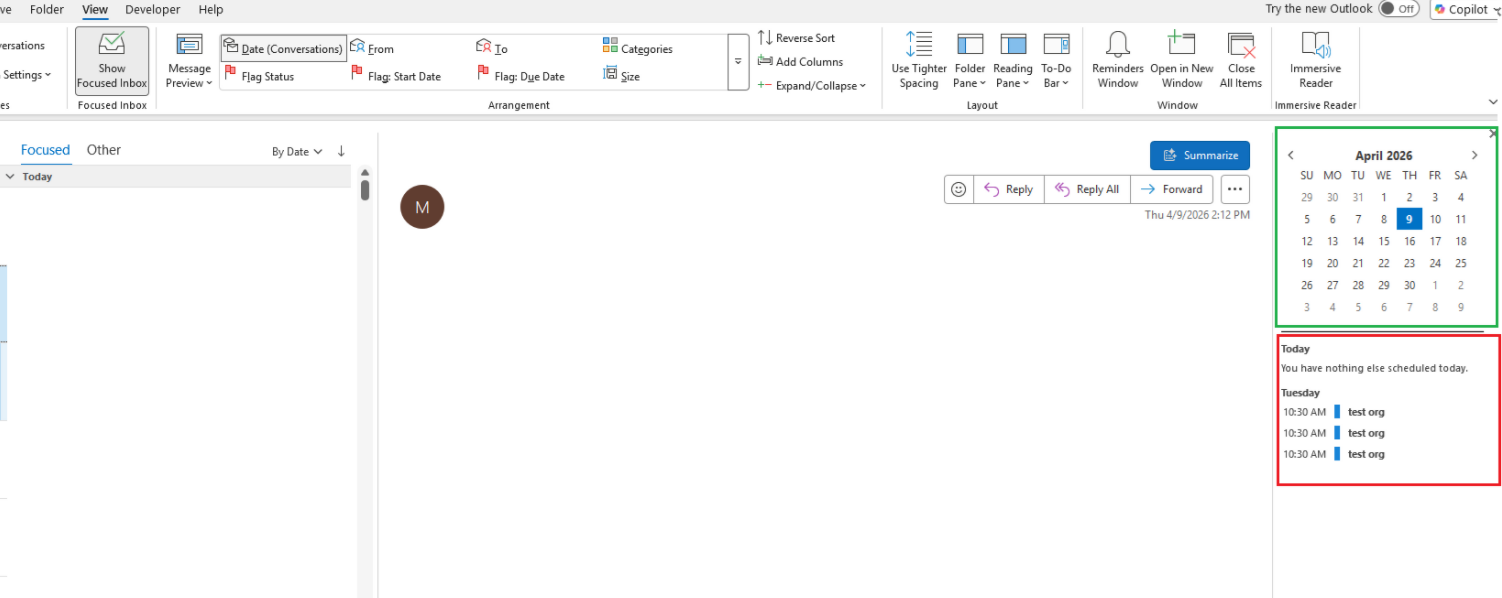Arrange by Flag: Start Date
Image resolution: width=1502 pixels, height=598 pixels.
tap(396, 76)
